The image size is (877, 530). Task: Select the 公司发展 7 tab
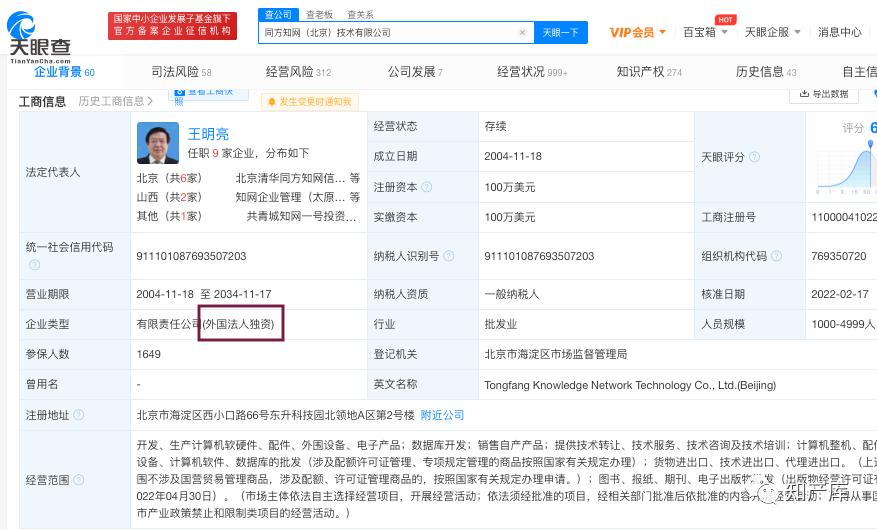click(415, 72)
